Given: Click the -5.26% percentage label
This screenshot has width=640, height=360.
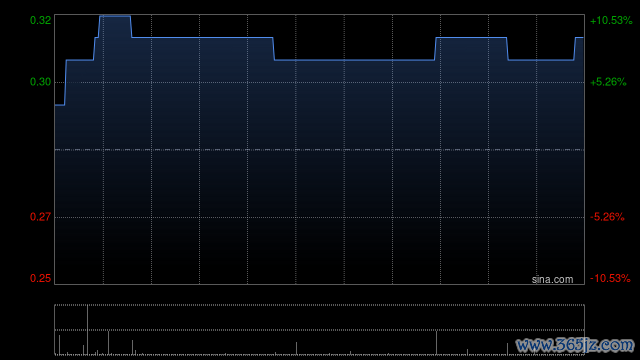Looking at the screenshot, I should tap(607, 217).
